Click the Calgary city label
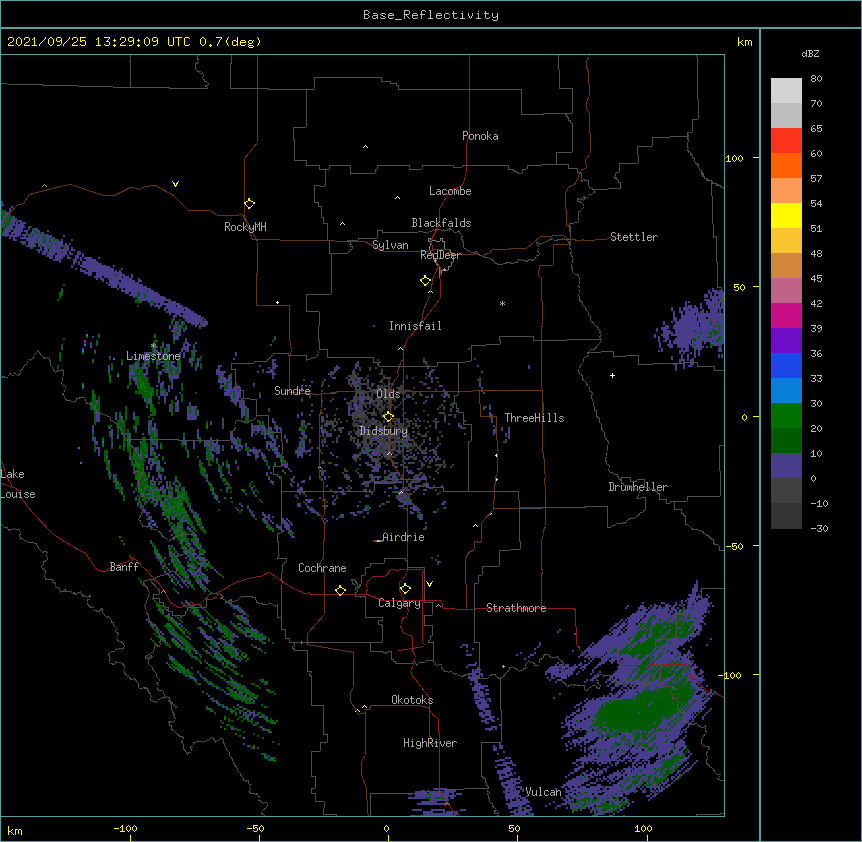The width and height of the screenshot is (862, 842). click(399, 603)
